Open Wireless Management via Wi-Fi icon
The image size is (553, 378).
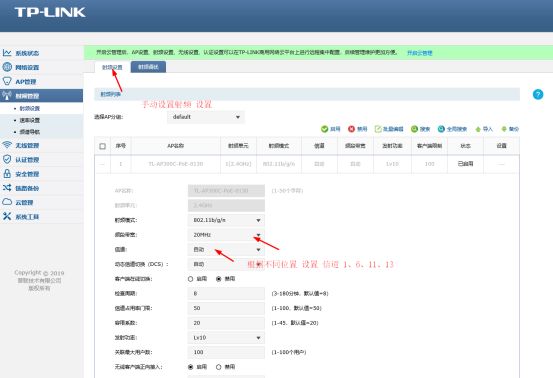[7, 145]
